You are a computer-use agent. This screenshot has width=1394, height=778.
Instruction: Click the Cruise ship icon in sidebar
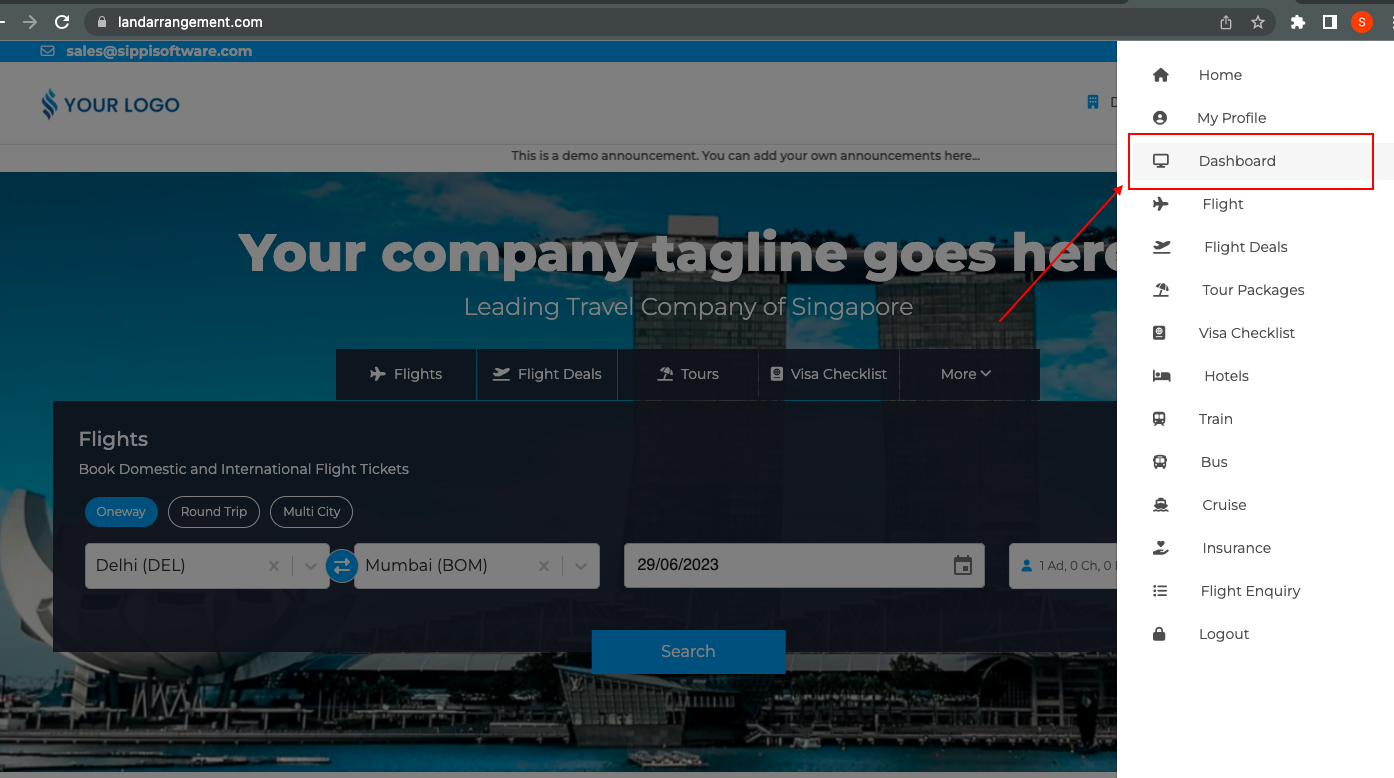tap(1160, 505)
